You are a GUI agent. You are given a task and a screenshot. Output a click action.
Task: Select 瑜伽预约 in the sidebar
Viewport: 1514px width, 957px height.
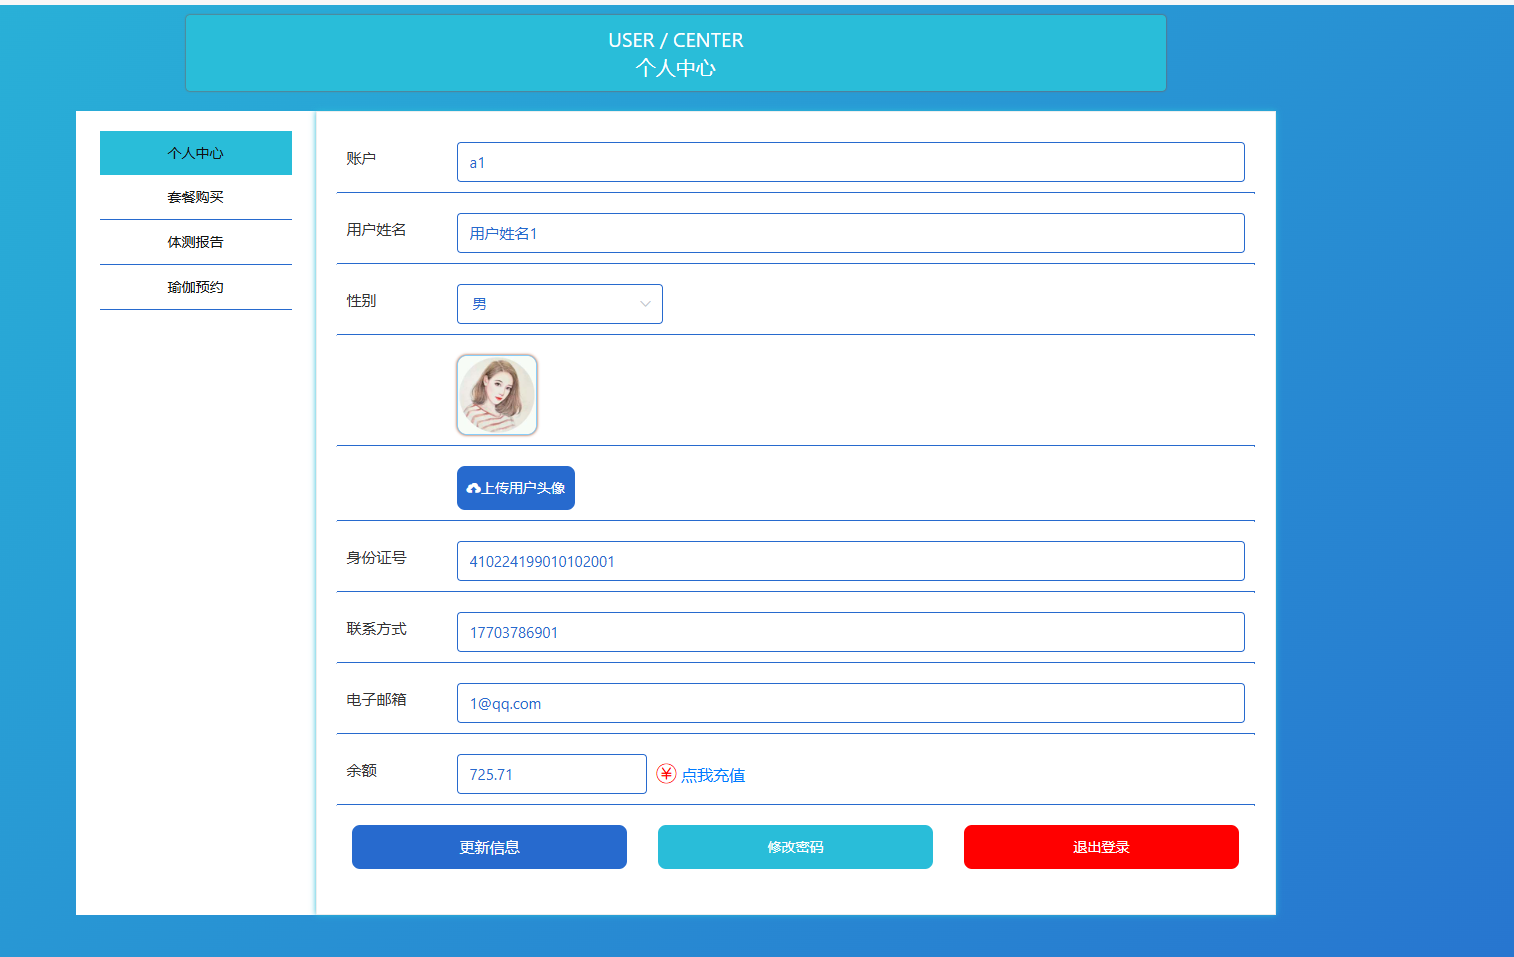coord(196,287)
